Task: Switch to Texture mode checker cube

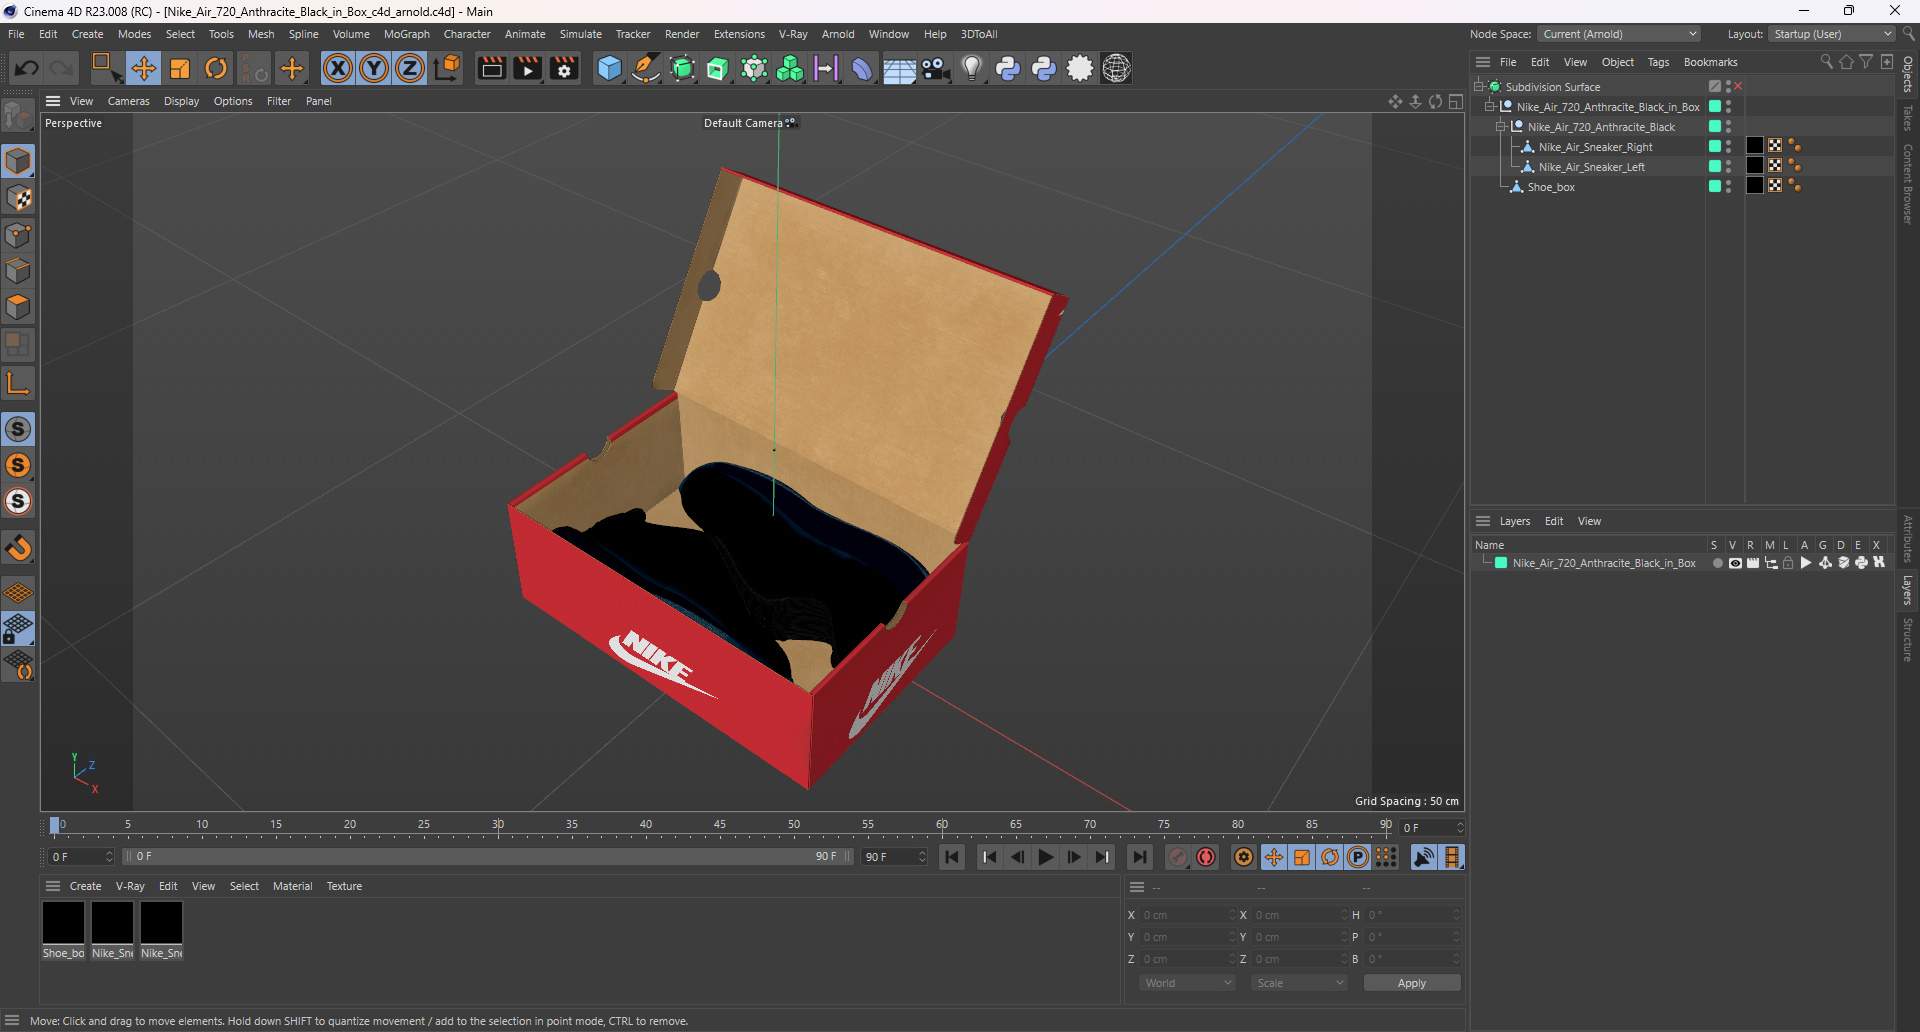Action: point(18,198)
